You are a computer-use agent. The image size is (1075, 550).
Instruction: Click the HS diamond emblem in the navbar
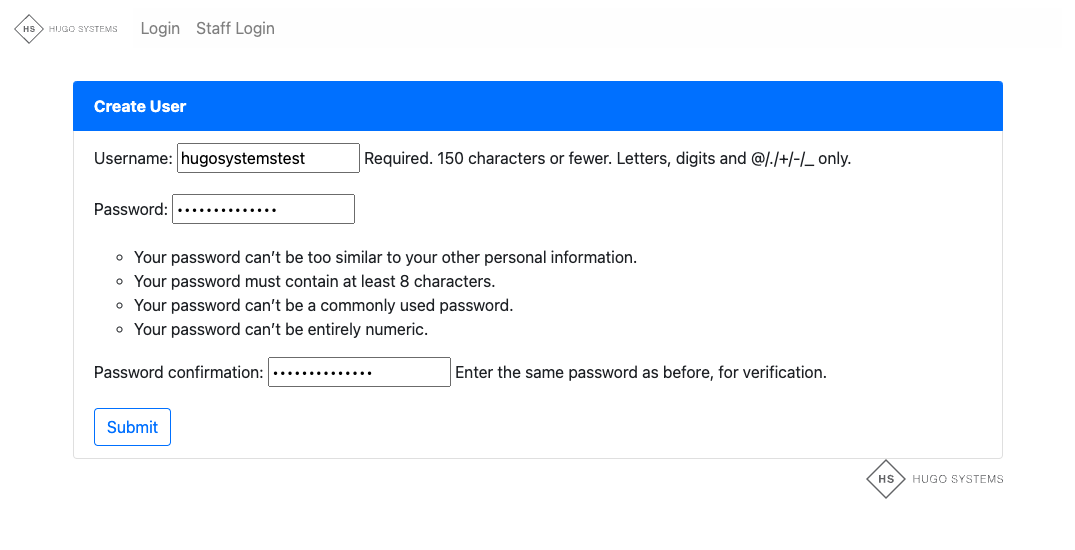pos(29,29)
